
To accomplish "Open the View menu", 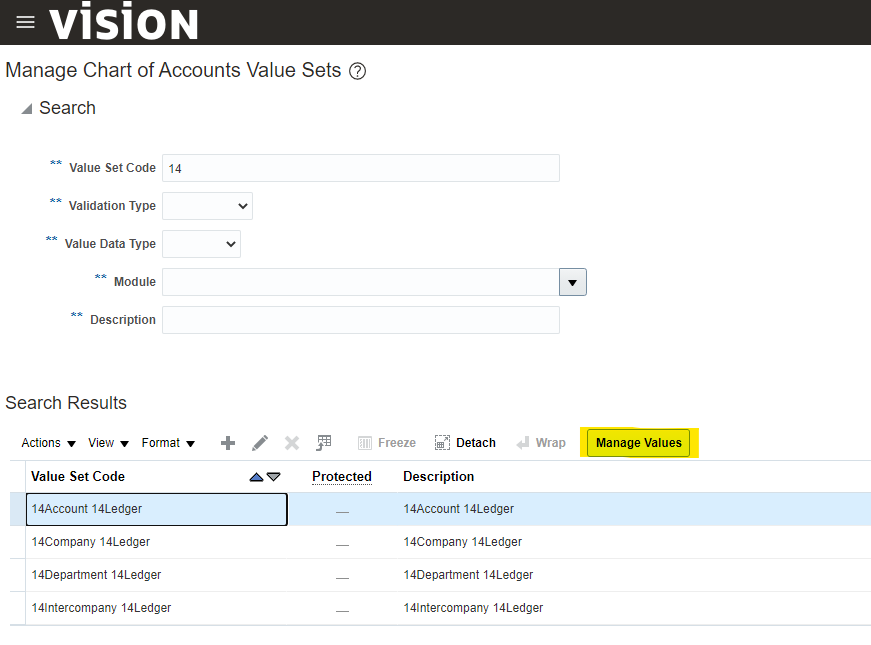I will click(x=108, y=443).
